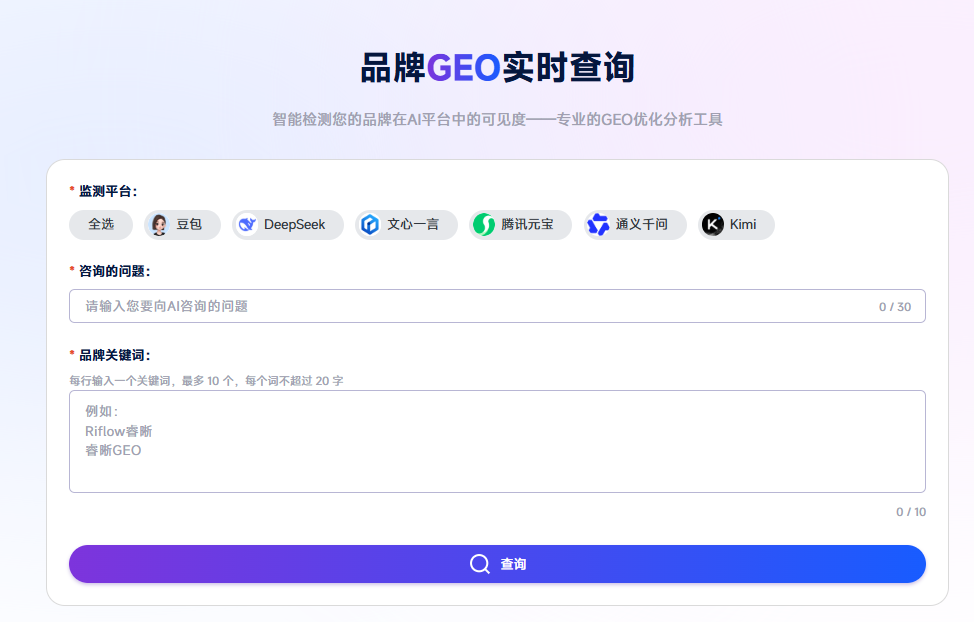Select the 豆包 platform text label
The height and width of the screenshot is (622, 974).
pyautogui.click(x=189, y=225)
